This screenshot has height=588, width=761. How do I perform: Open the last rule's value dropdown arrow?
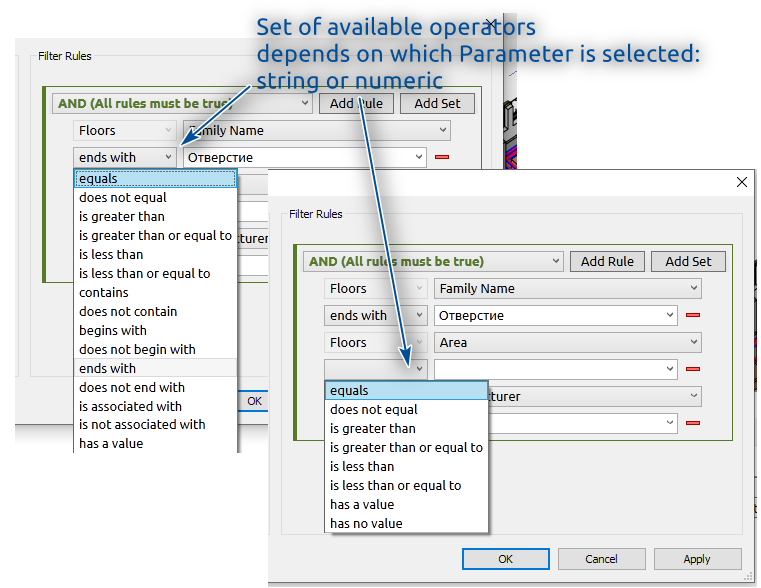670,423
